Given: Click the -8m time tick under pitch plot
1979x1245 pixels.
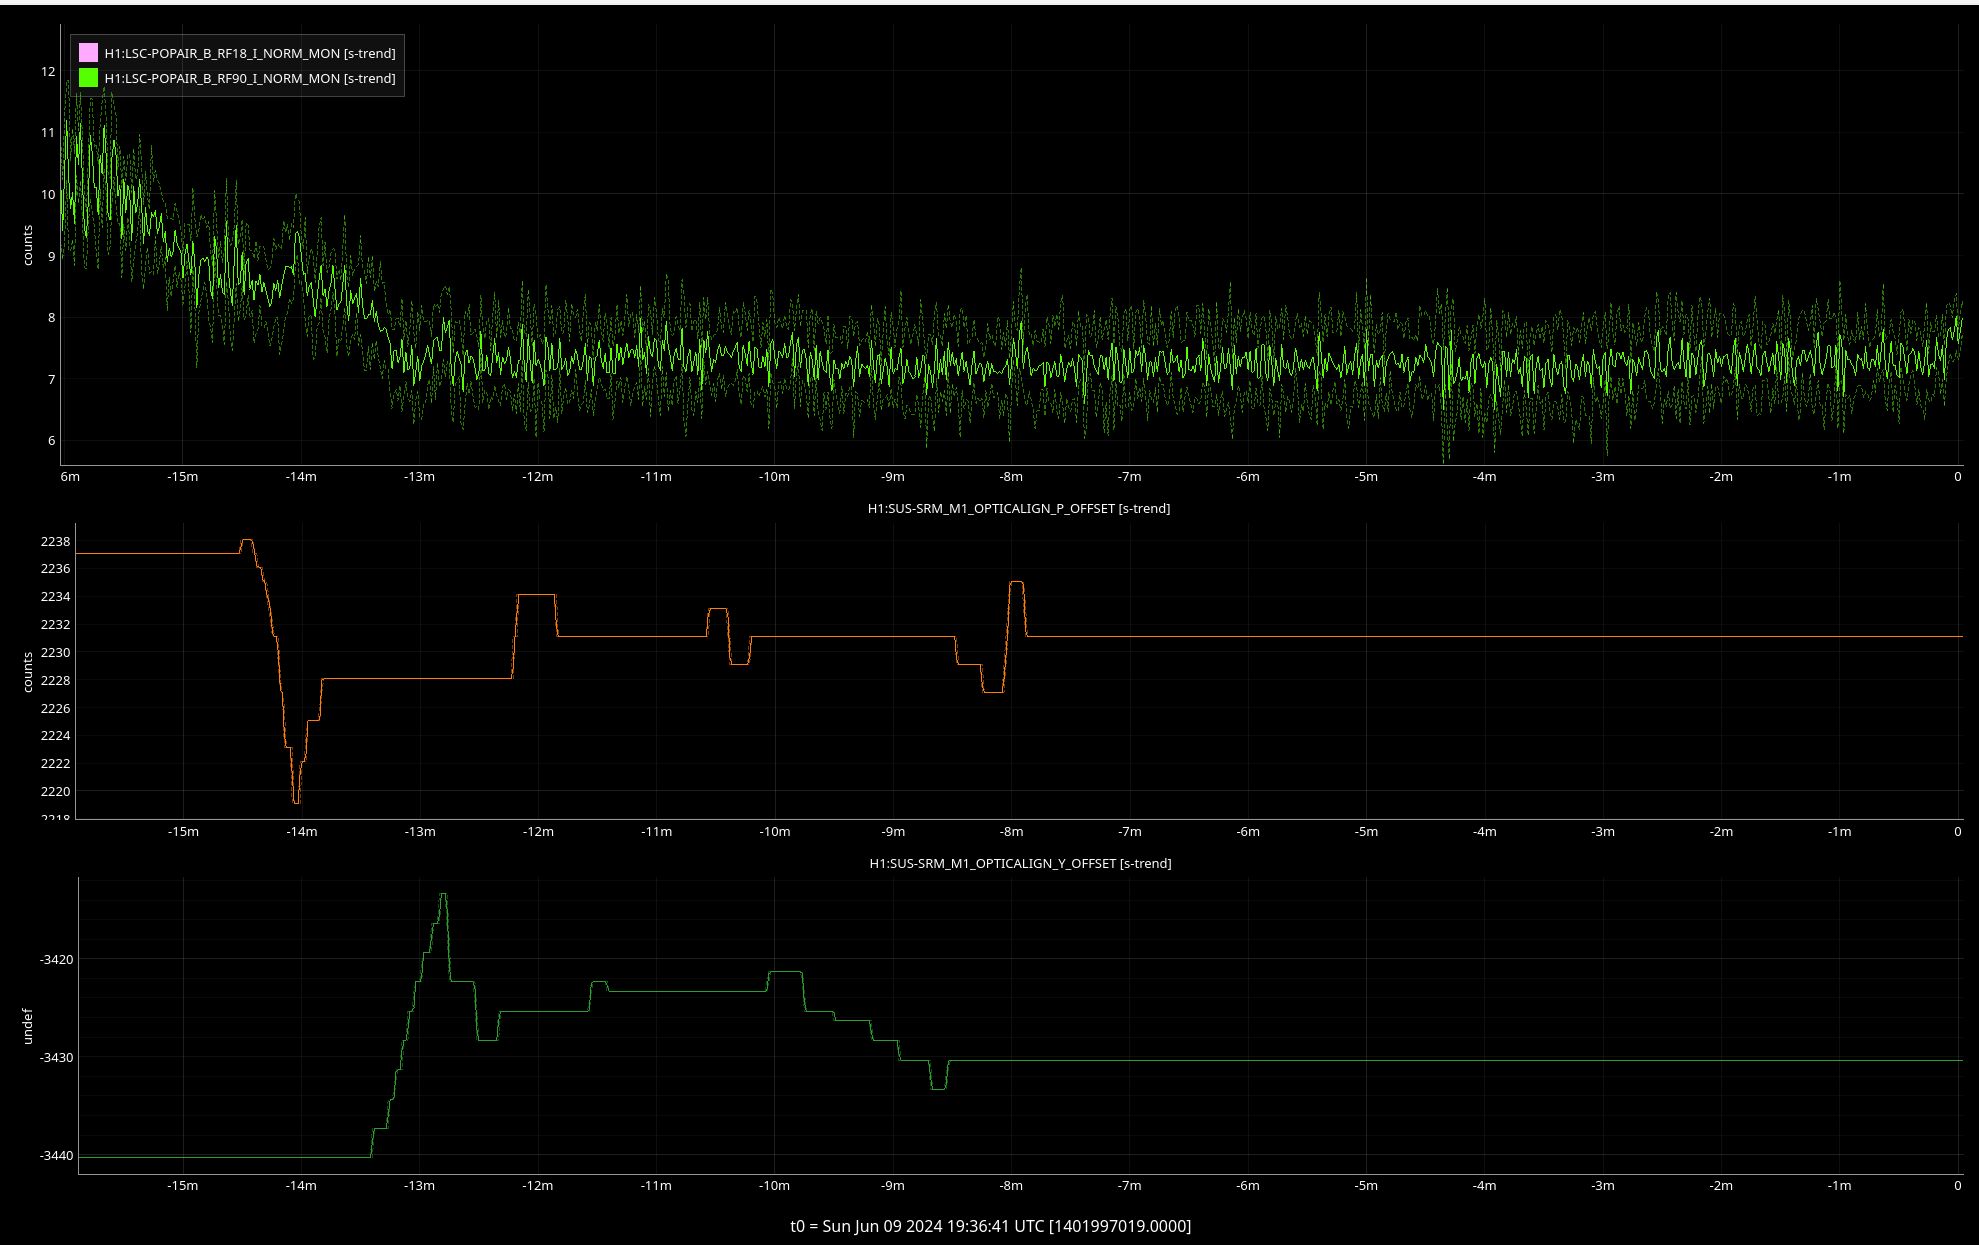Looking at the screenshot, I should click(1011, 831).
